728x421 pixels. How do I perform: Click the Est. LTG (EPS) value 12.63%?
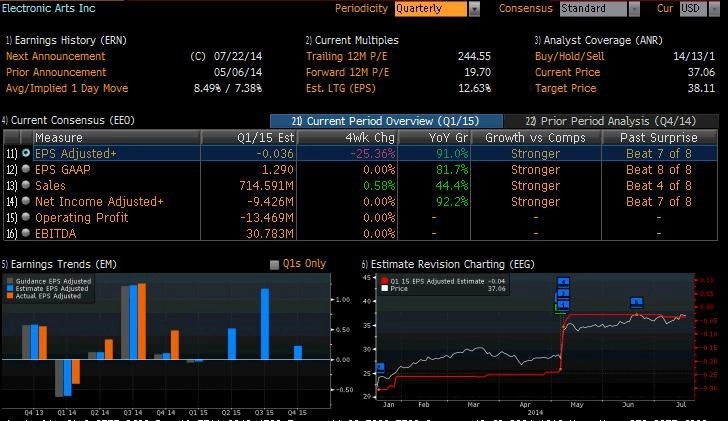[474, 88]
